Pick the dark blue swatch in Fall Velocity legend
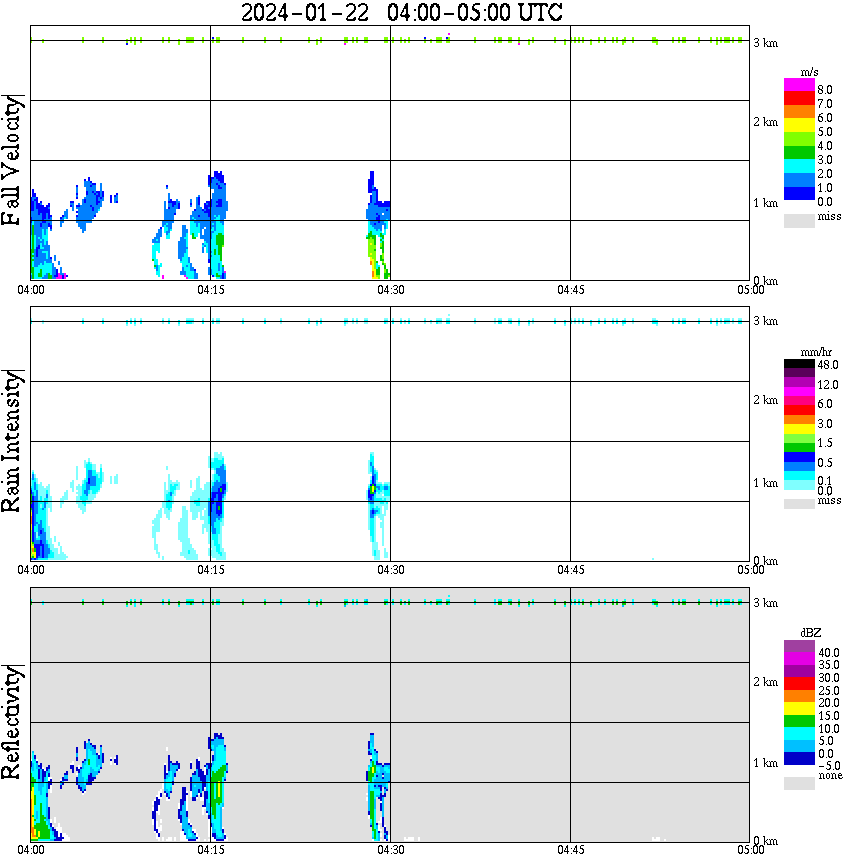 click(799, 194)
